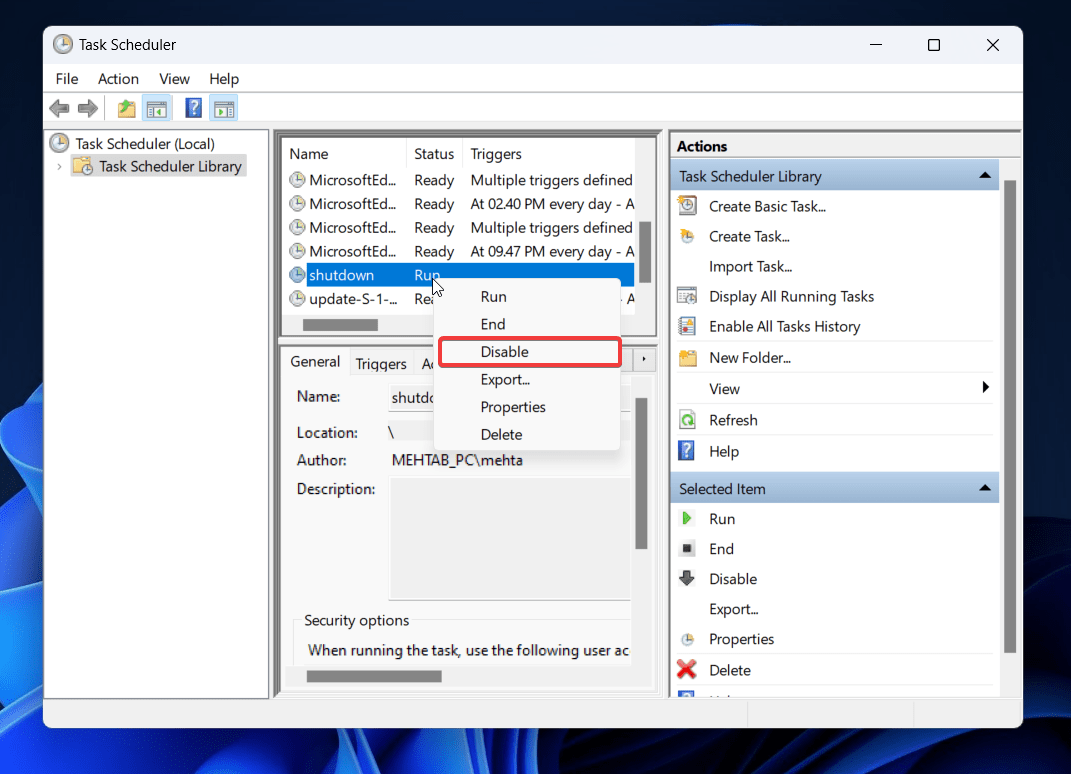Viewport: 1071px width, 774px height.
Task: Choose Disable from the context menu
Action: (x=529, y=352)
